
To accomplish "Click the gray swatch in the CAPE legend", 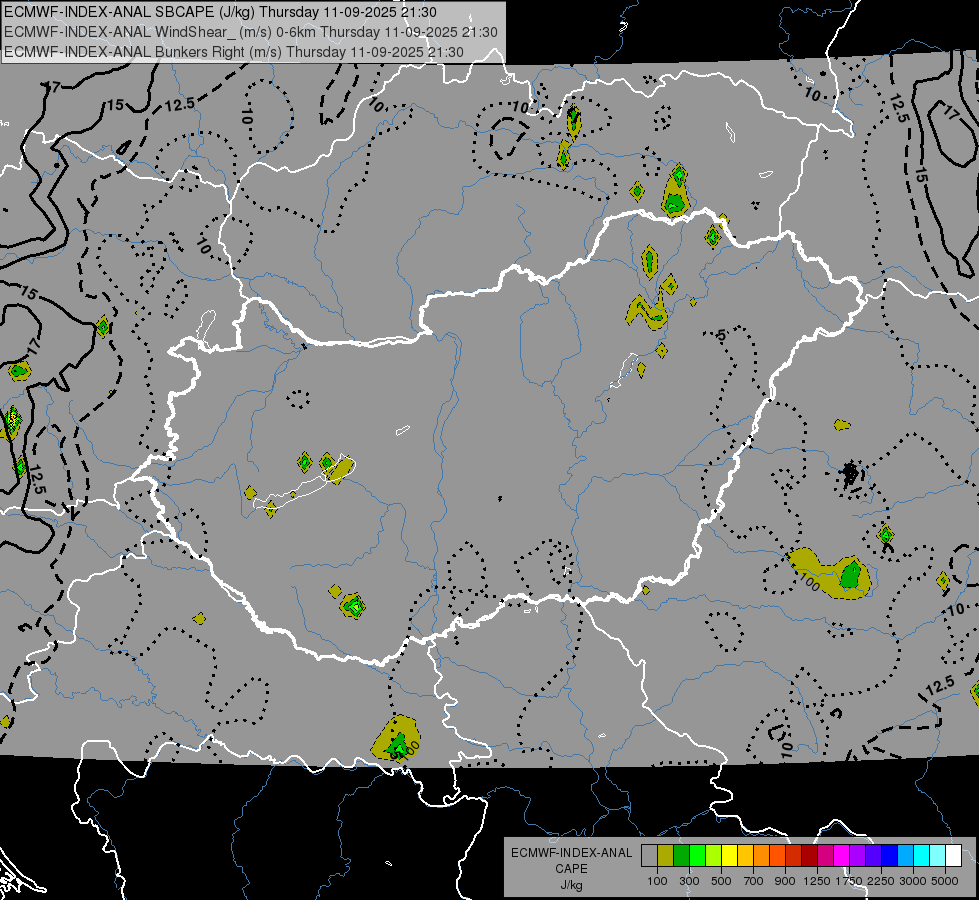I will tap(649, 855).
